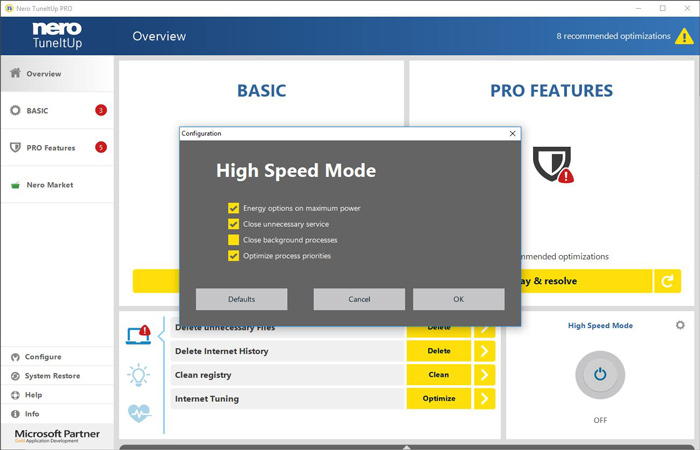Click Delete for Internet History

coord(438,351)
